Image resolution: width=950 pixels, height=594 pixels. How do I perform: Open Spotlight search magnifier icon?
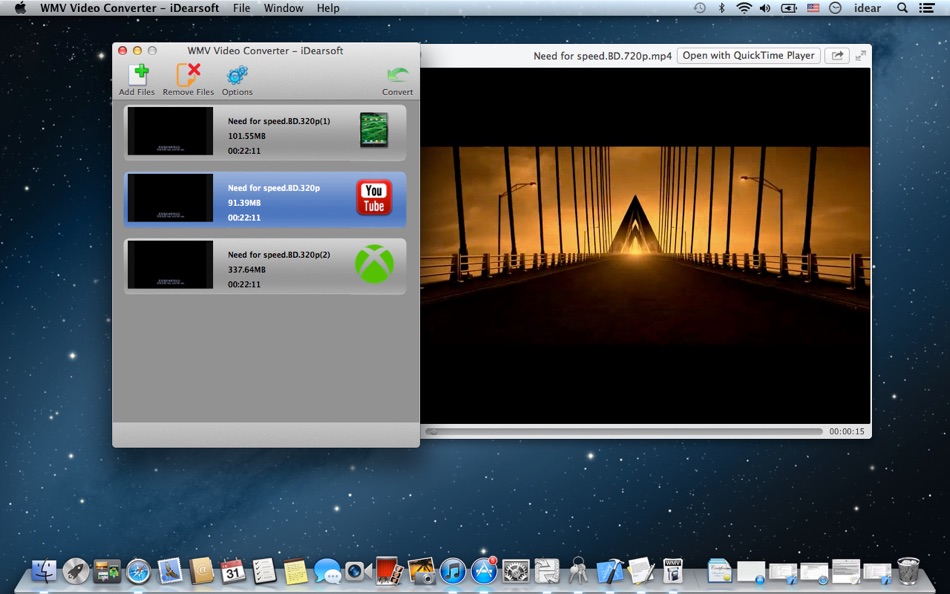click(903, 8)
